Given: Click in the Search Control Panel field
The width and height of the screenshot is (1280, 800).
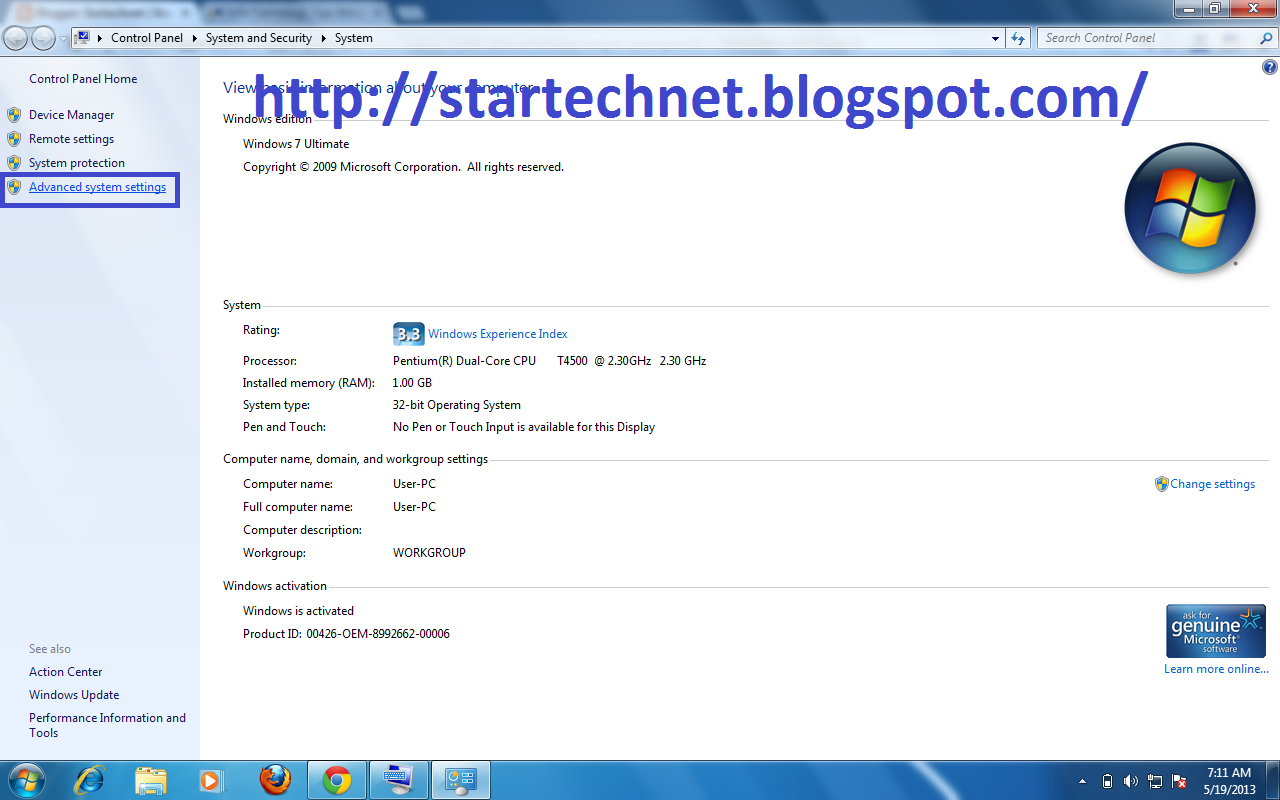Looking at the screenshot, I should (1148, 38).
